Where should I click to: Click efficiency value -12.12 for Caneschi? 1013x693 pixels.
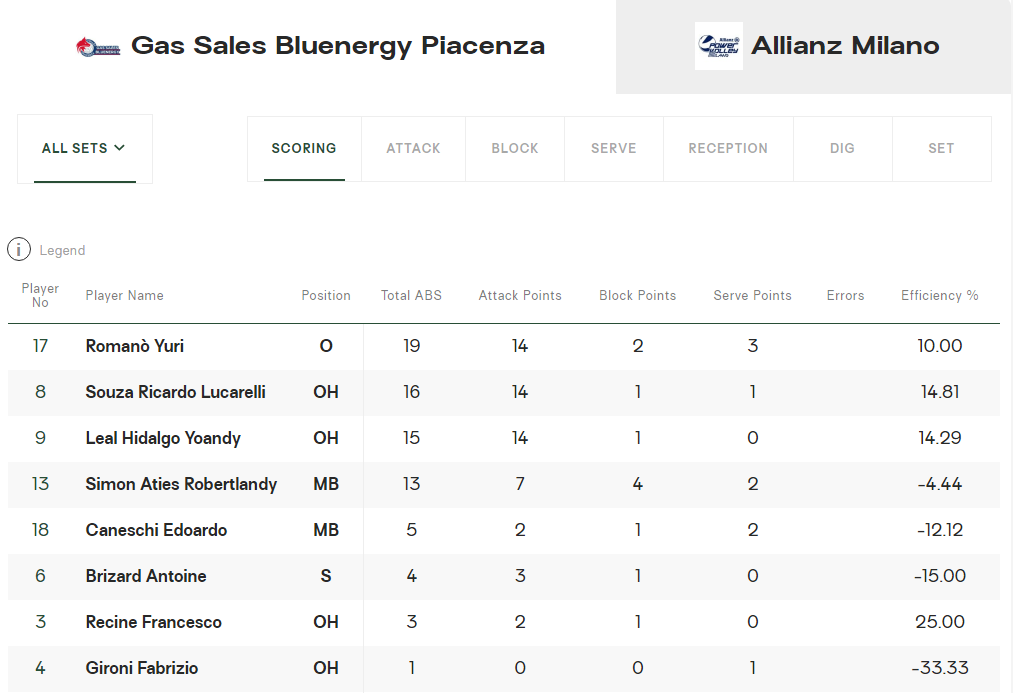[940, 530]
